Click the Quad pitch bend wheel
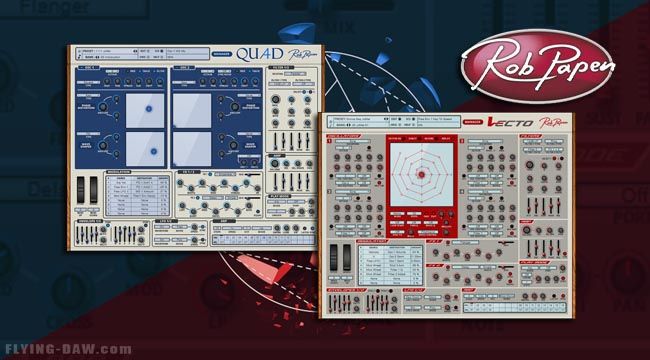Screen dimensions: 650x360 [81, 190]
